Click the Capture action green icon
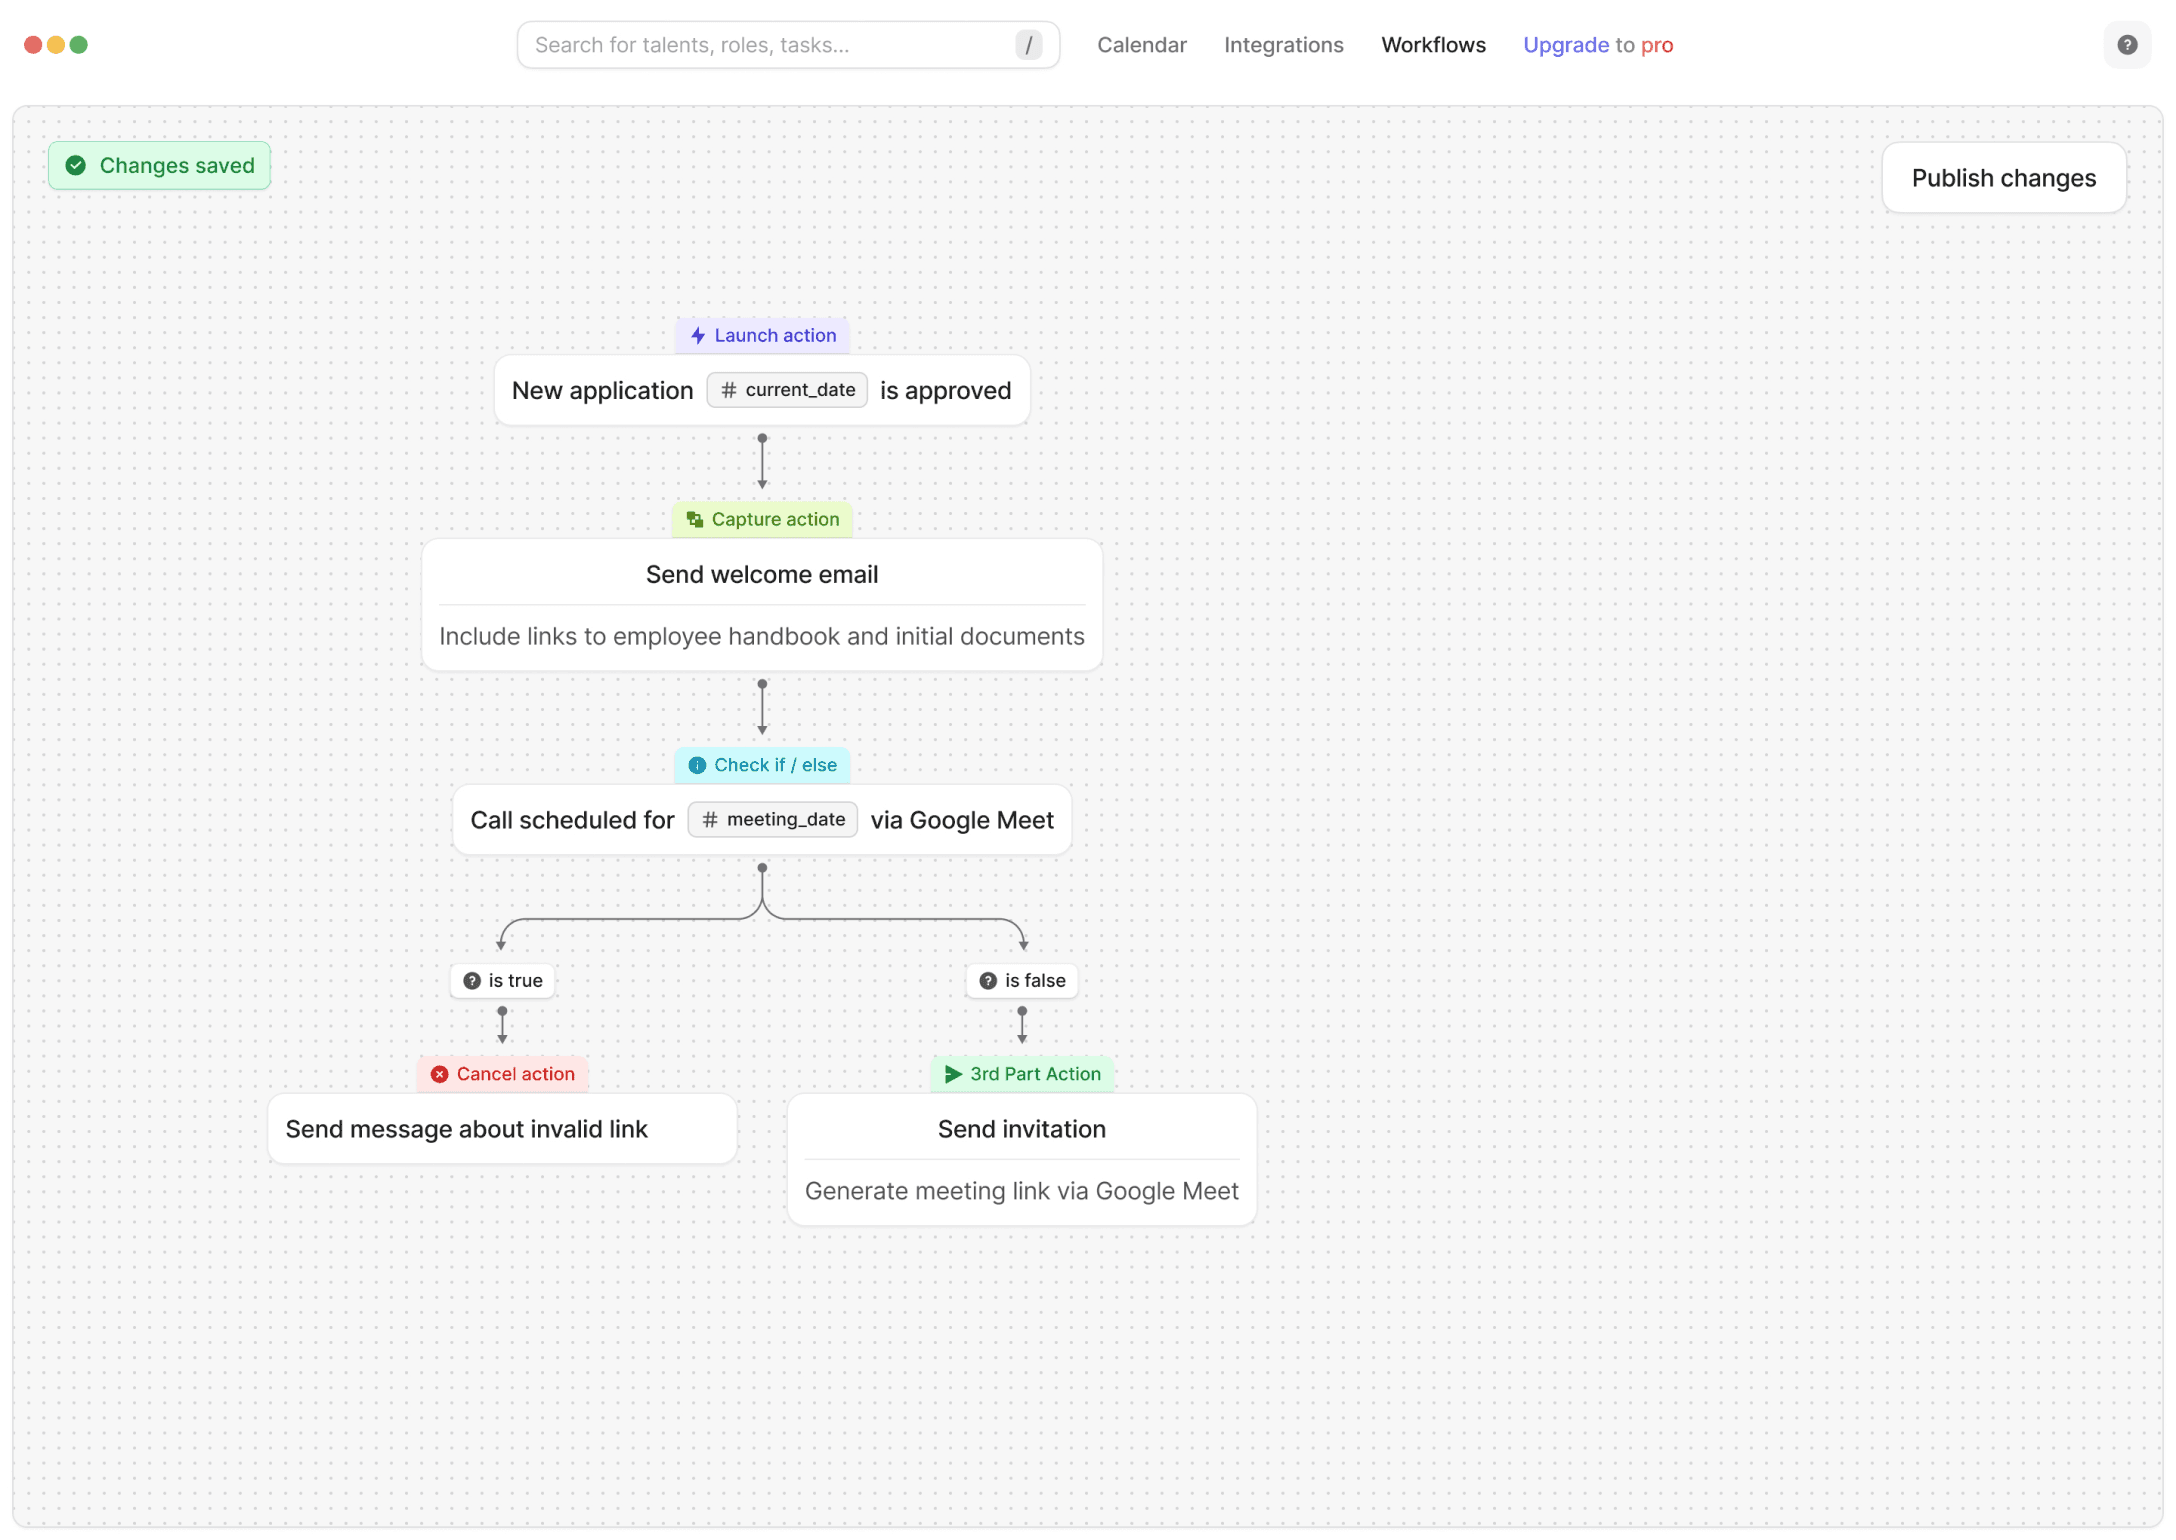2176x1540 pixels. click(695, 520)
